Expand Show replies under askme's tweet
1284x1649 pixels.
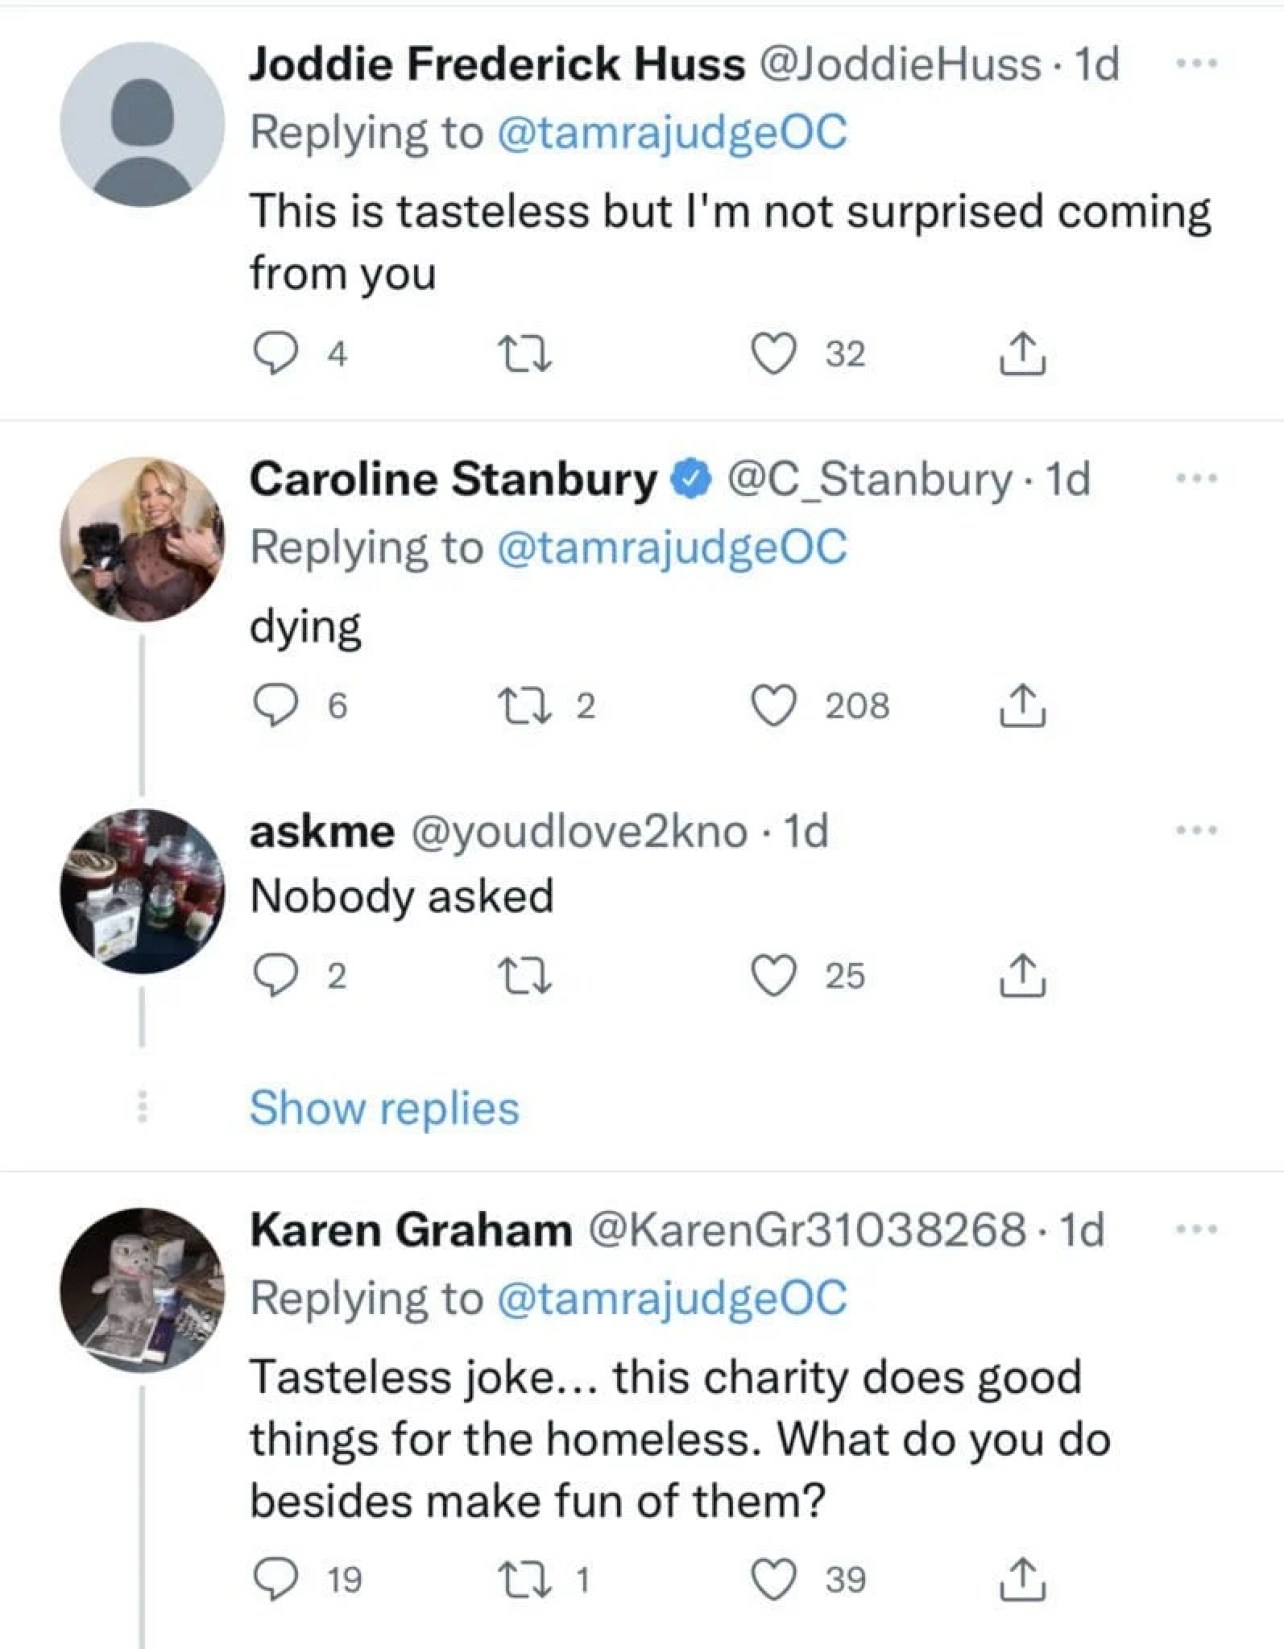pos(384,1108)
